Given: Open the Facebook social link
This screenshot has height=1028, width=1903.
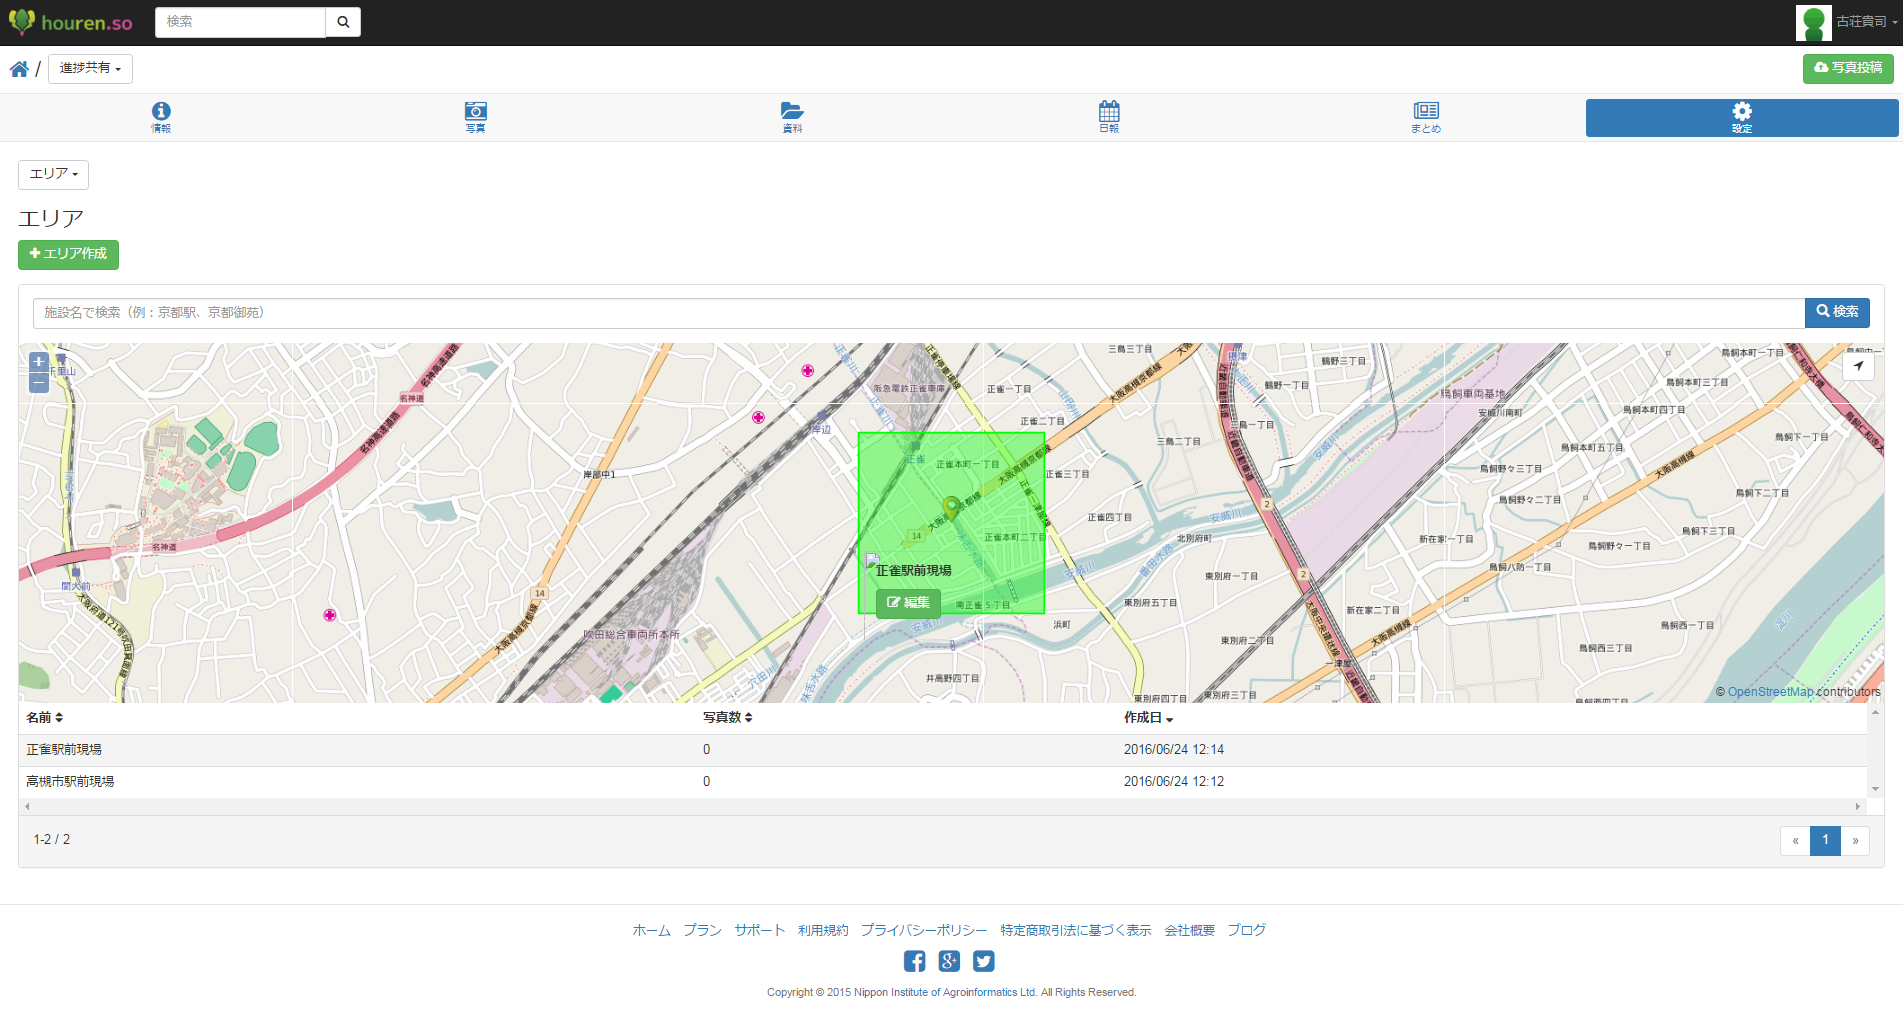Looking at the screenshot, I should pos(914,961).
